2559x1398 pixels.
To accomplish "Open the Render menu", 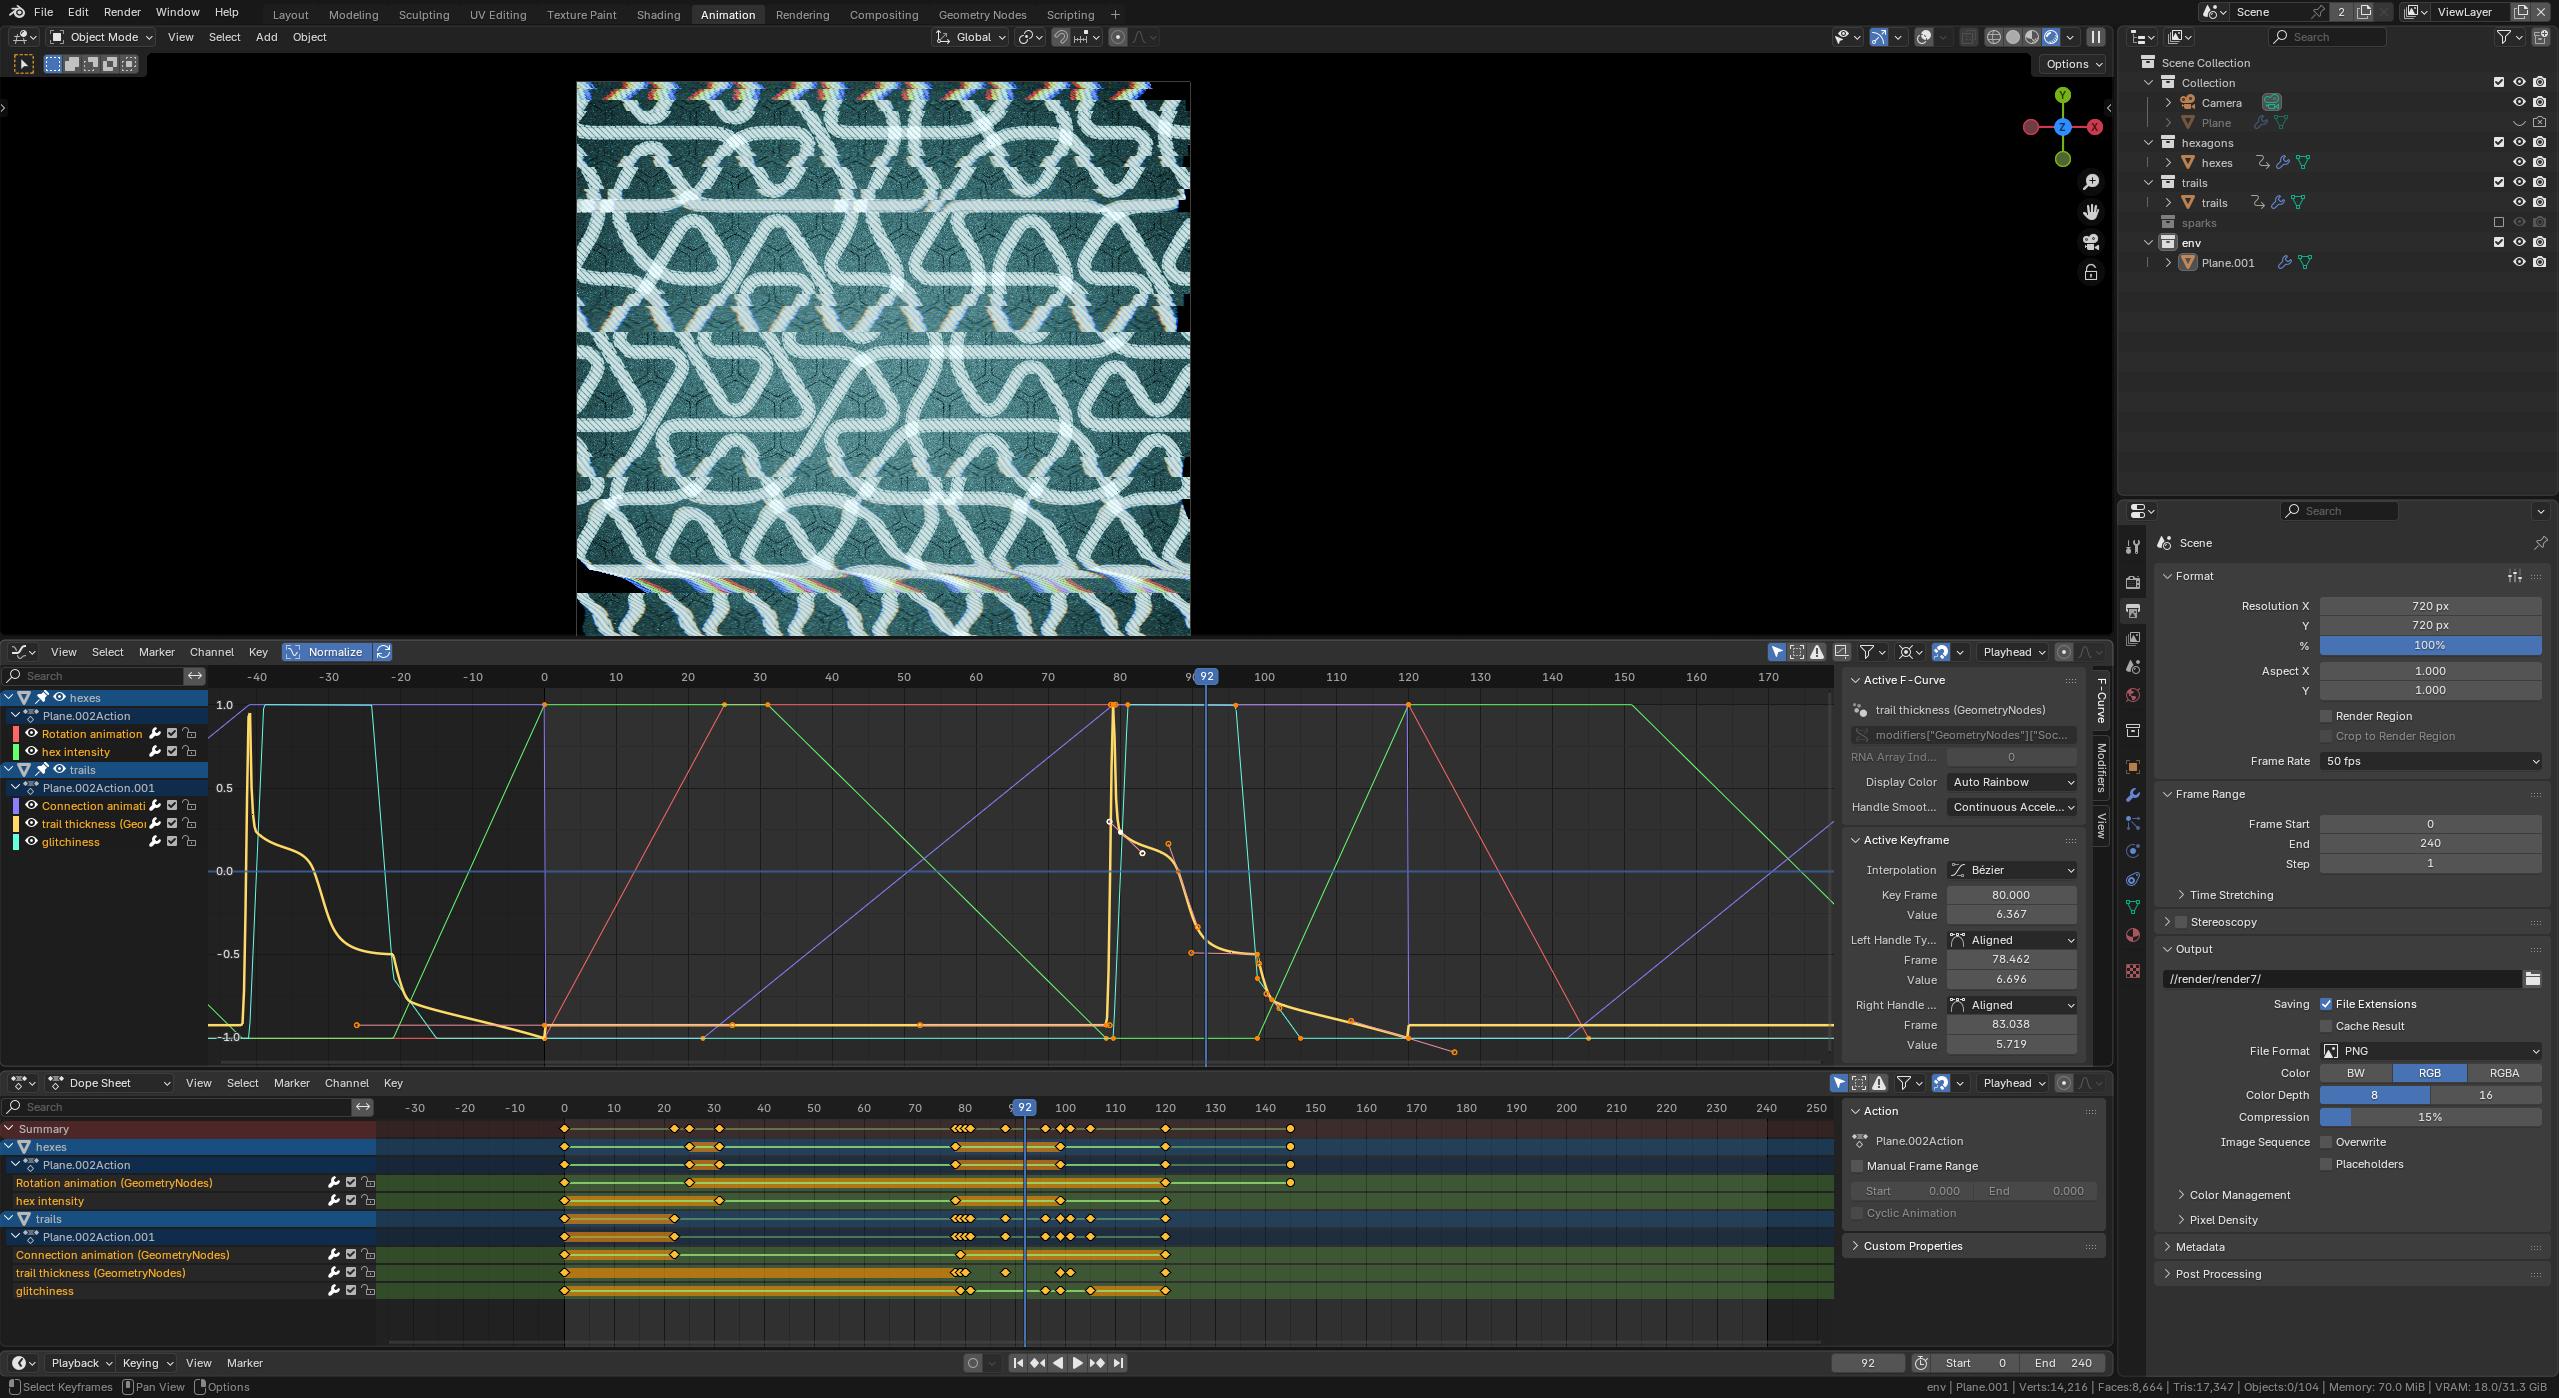I will coord(122,12).
